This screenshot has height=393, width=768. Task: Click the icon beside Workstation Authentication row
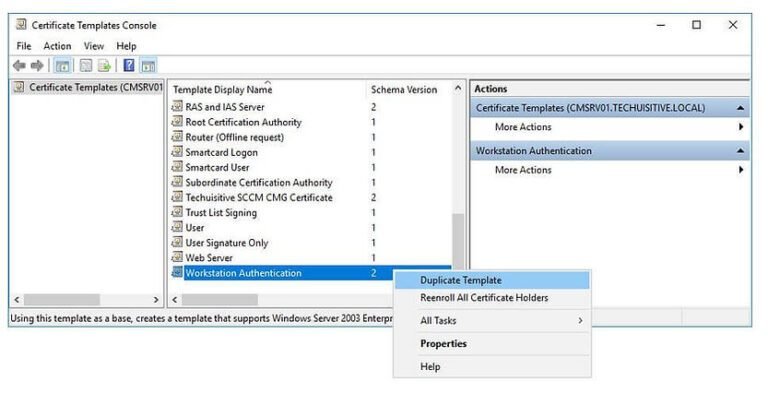[x=177, y=272]
